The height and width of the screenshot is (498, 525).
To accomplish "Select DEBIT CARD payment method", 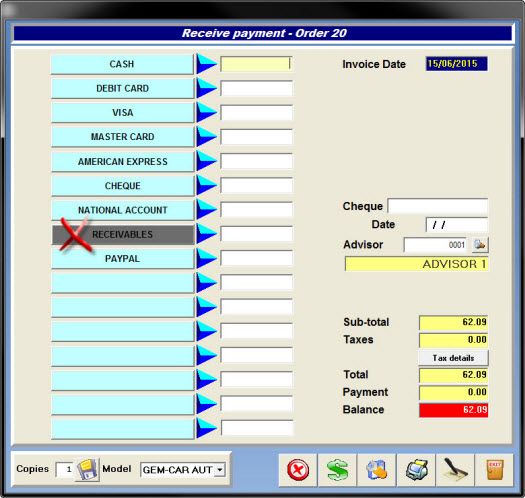I will click(122, 88).
